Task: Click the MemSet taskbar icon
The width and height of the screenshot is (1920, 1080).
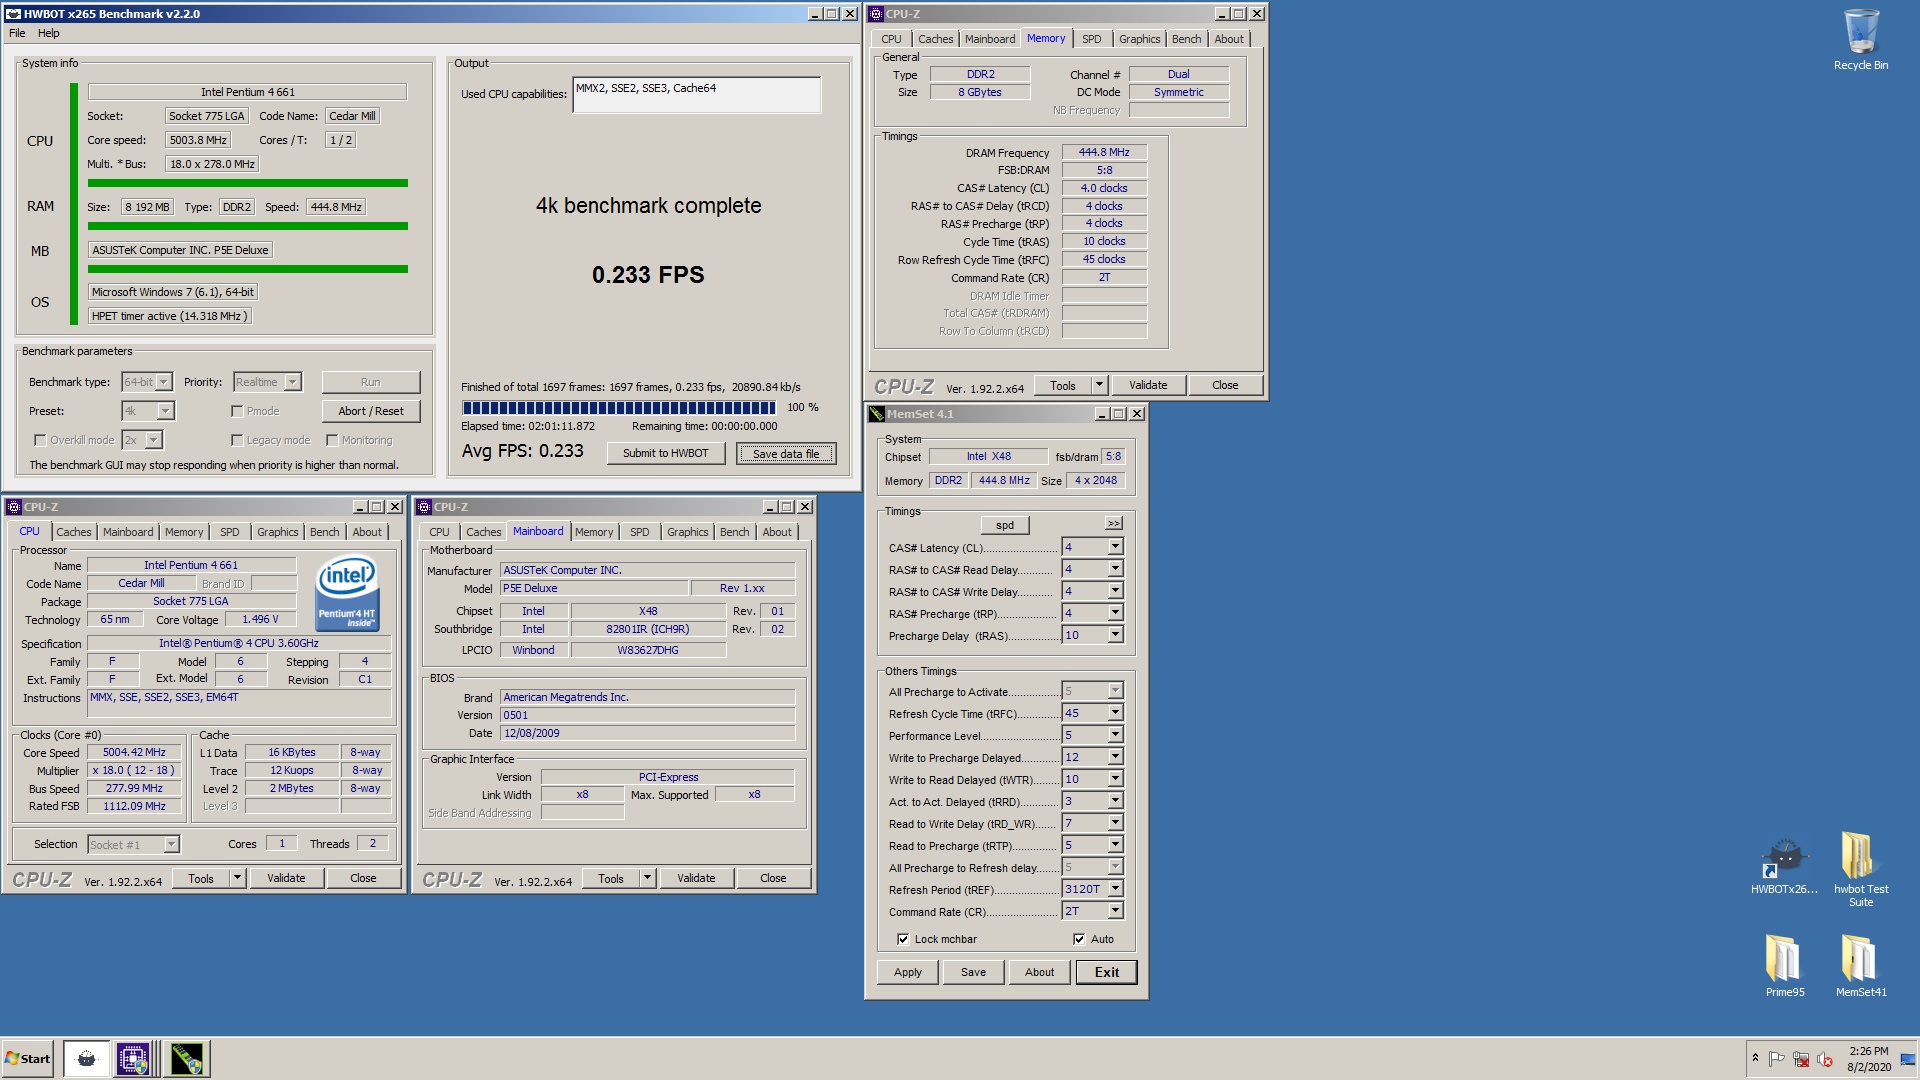Action: 186,1058
